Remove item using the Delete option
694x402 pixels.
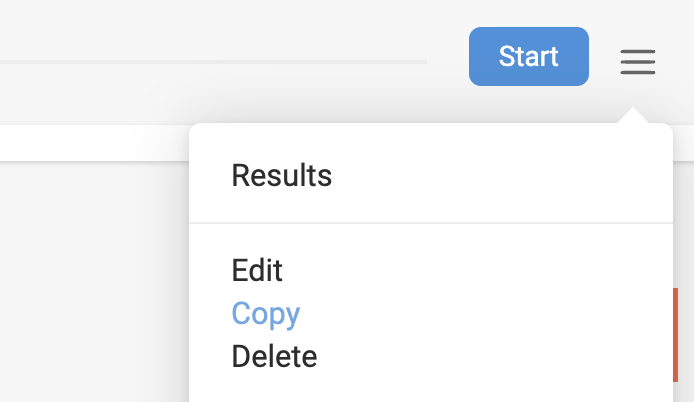coord(274,356)
